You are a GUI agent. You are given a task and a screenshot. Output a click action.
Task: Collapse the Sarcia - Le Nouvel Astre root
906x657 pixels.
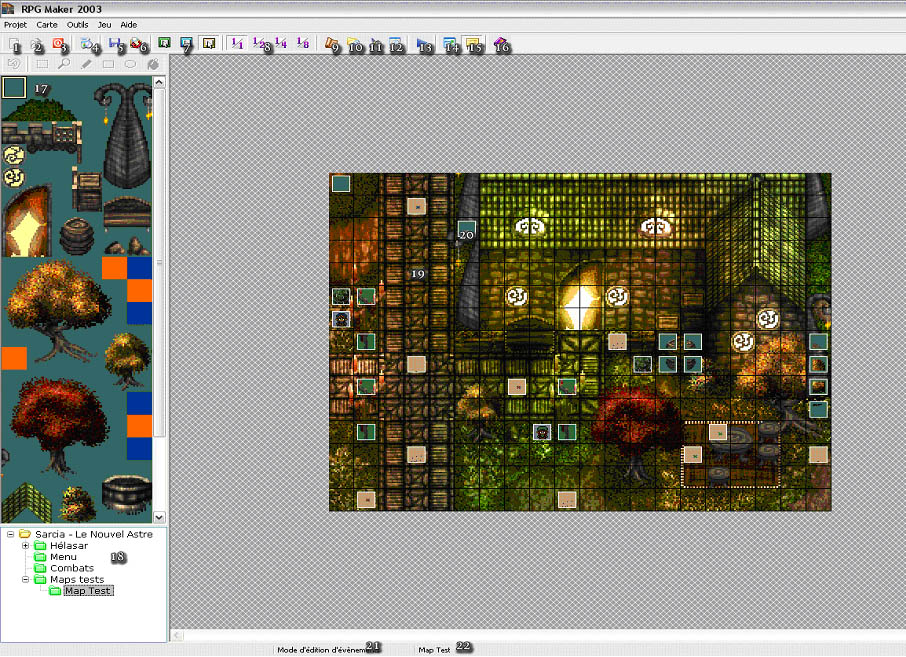tap(10, 534)
